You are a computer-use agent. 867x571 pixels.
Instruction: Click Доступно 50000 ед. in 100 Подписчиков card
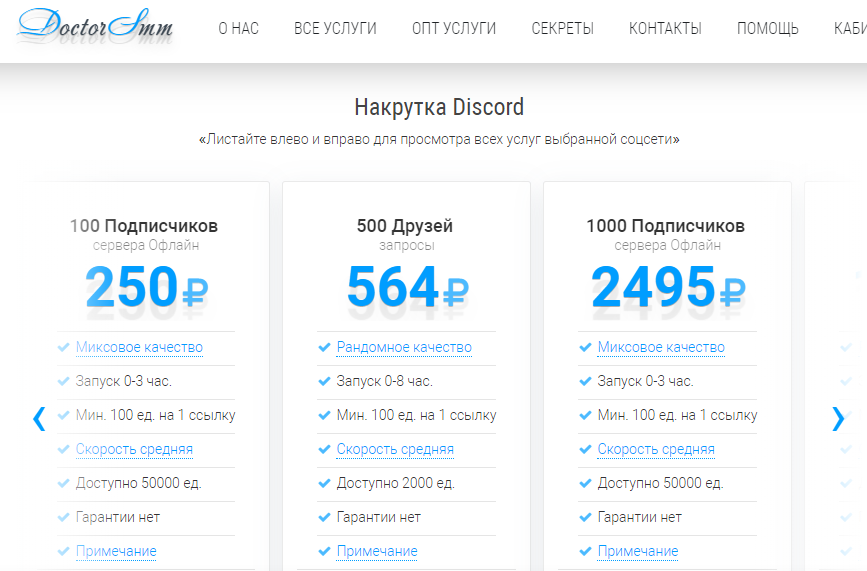point(139,483)
